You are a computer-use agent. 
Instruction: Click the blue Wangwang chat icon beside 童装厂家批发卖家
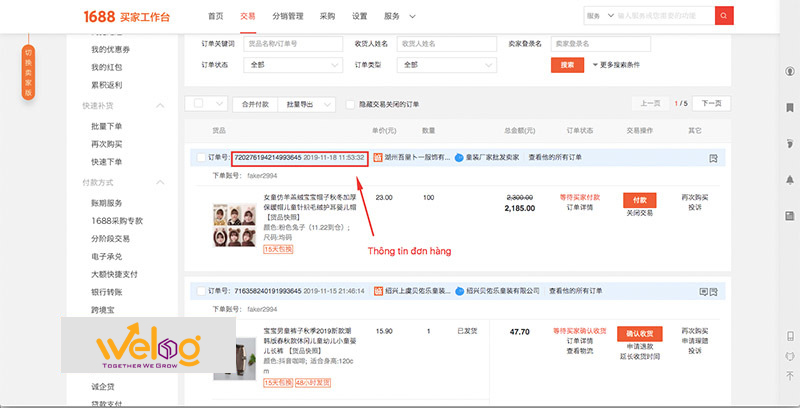(459, 158)
